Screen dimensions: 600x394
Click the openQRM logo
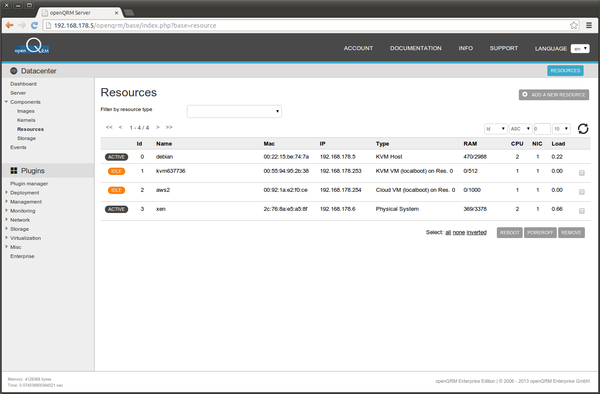pos(32,46)
